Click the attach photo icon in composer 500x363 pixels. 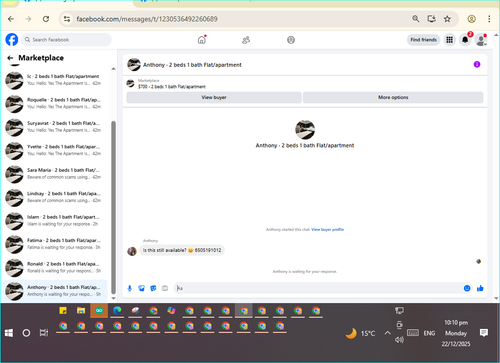(141, 288)
